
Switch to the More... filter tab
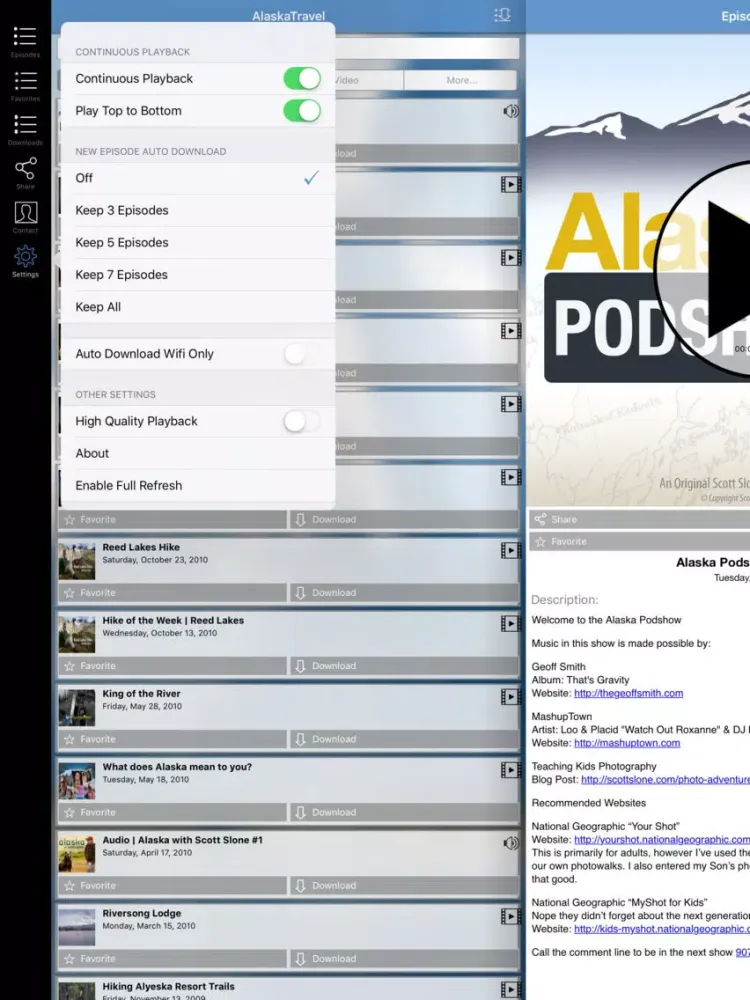click(460, 80)
